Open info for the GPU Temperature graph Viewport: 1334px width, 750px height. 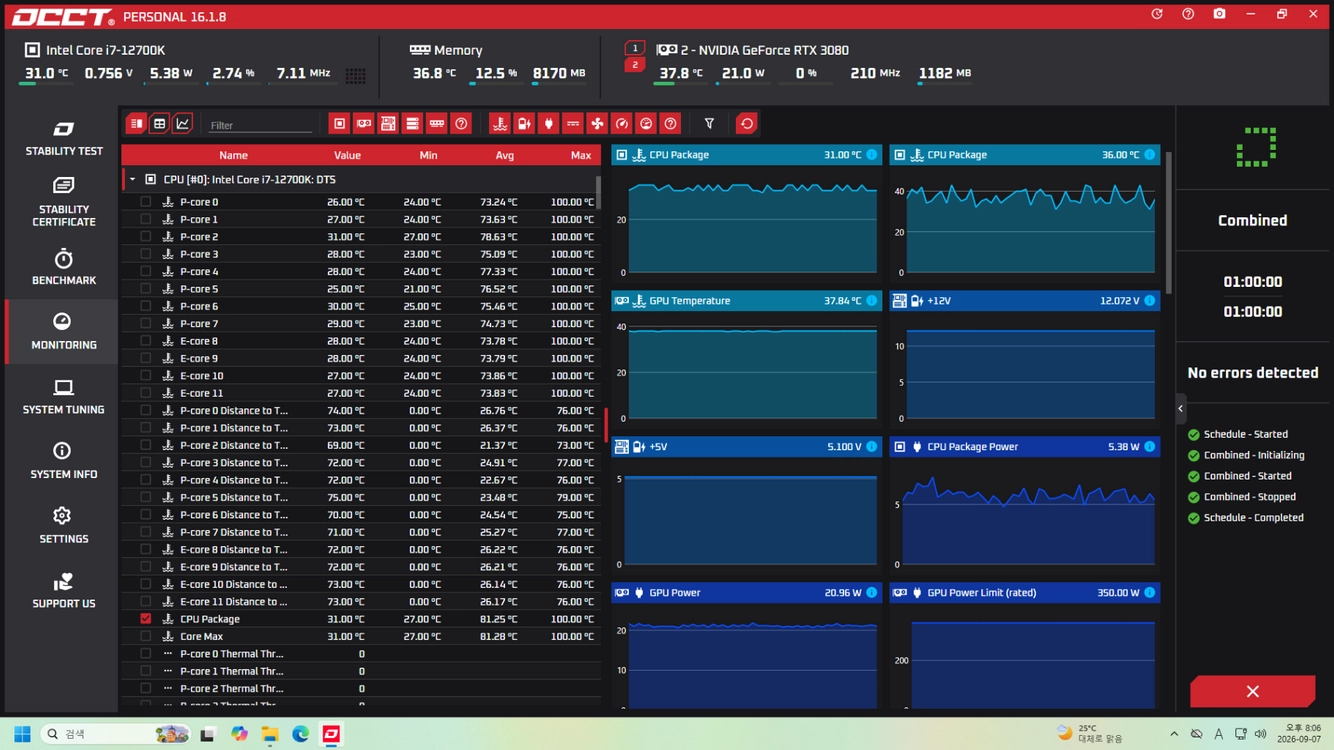871,301
